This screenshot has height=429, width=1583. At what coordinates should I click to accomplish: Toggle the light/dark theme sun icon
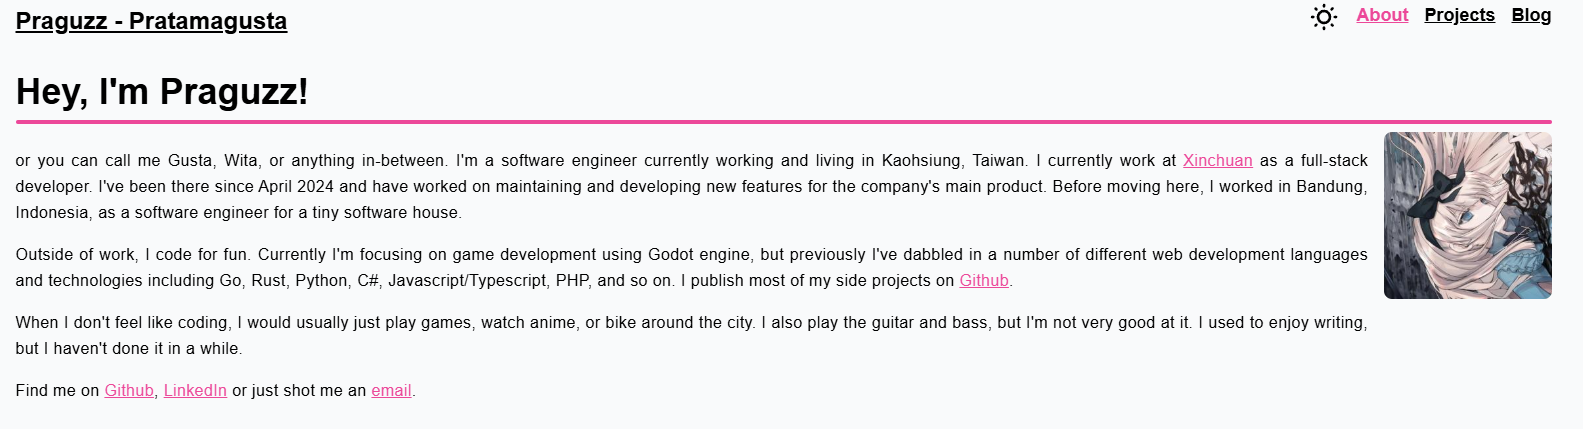pos(1323,17)
